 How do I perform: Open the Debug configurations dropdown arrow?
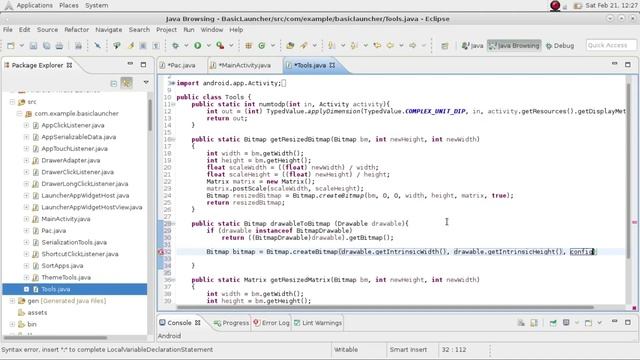click(x=186, y=46)
